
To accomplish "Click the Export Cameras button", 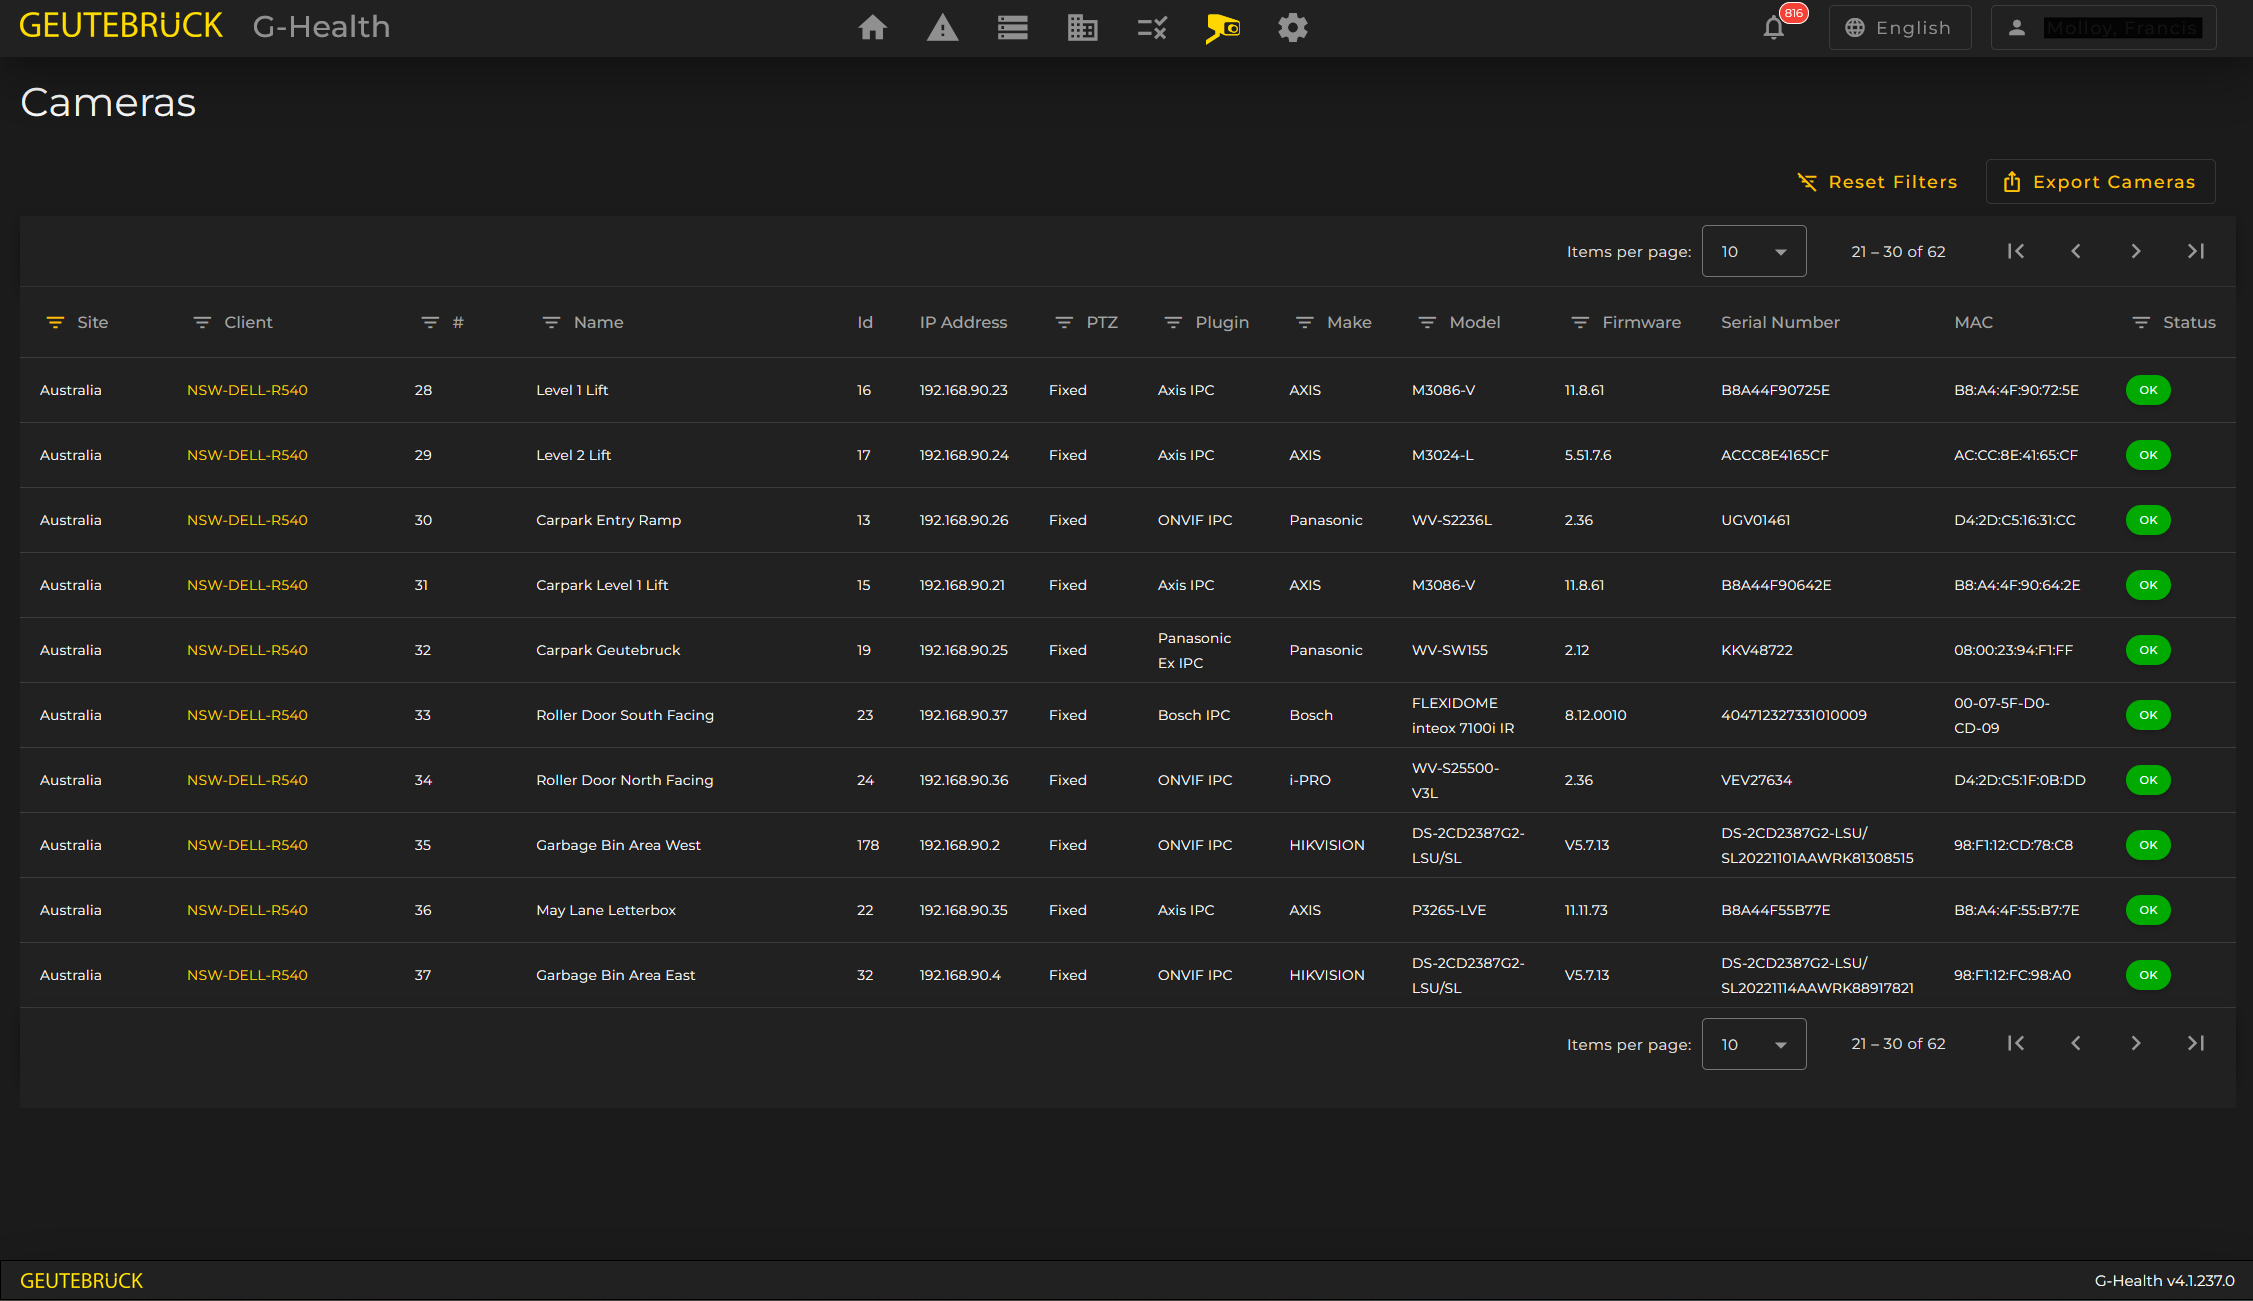I will 2100,182.
